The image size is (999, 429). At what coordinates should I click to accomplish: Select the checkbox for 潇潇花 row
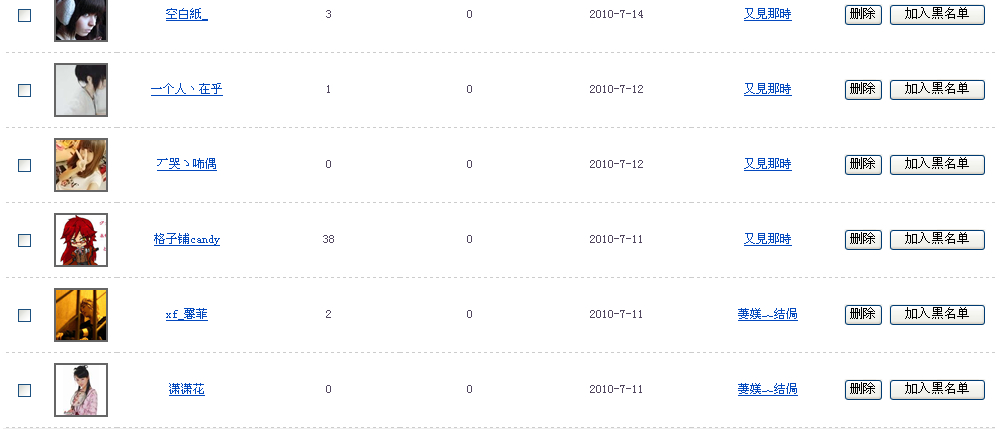[x=25, y=390]
